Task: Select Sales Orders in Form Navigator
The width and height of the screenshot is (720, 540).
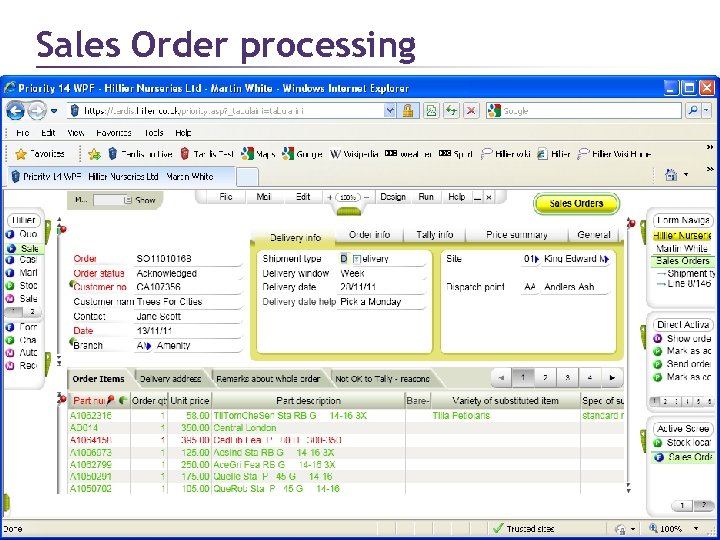Action: 683,261
